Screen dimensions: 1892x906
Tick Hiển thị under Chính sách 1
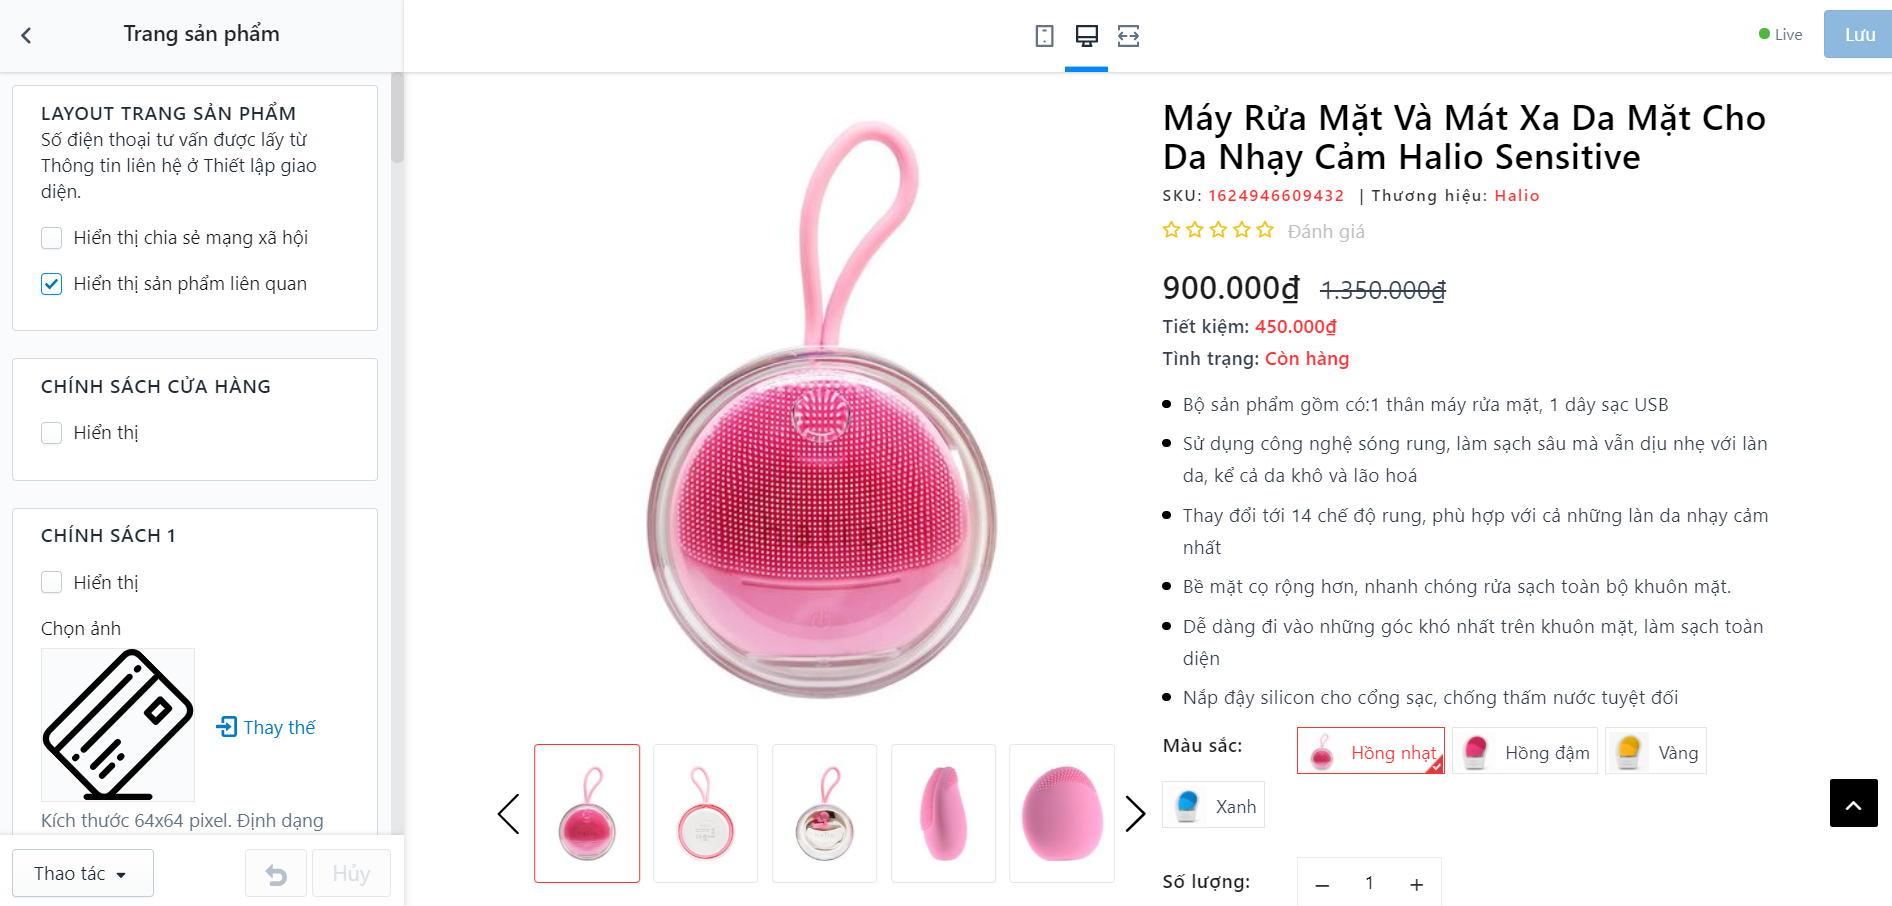pyautogui.click(x=51, y=582)
